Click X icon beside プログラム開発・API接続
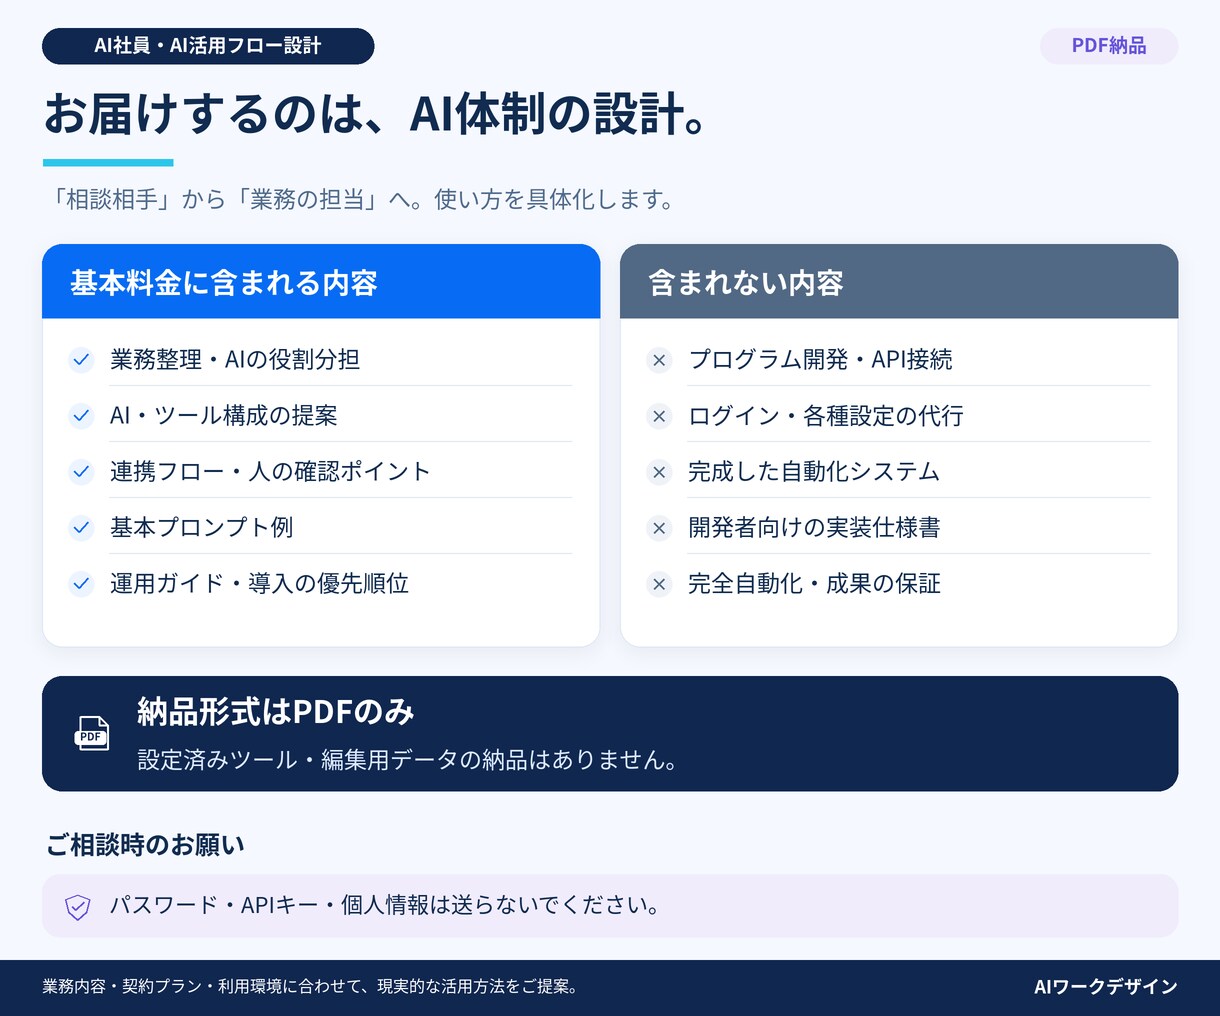The height and width of the screenshot is (1016, 1220). click(x=659, y=360)
